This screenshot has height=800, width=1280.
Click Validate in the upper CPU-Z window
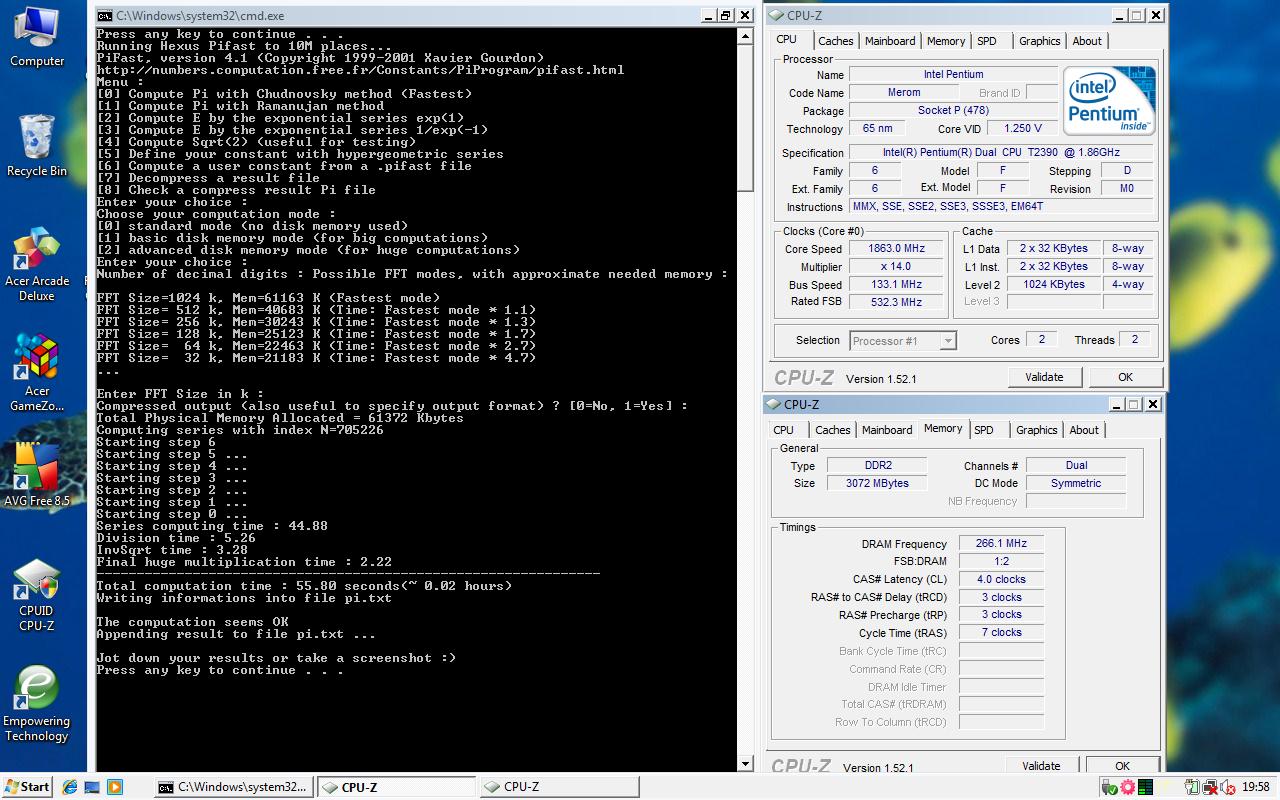pyautogui.click(x=1044, y=377)
